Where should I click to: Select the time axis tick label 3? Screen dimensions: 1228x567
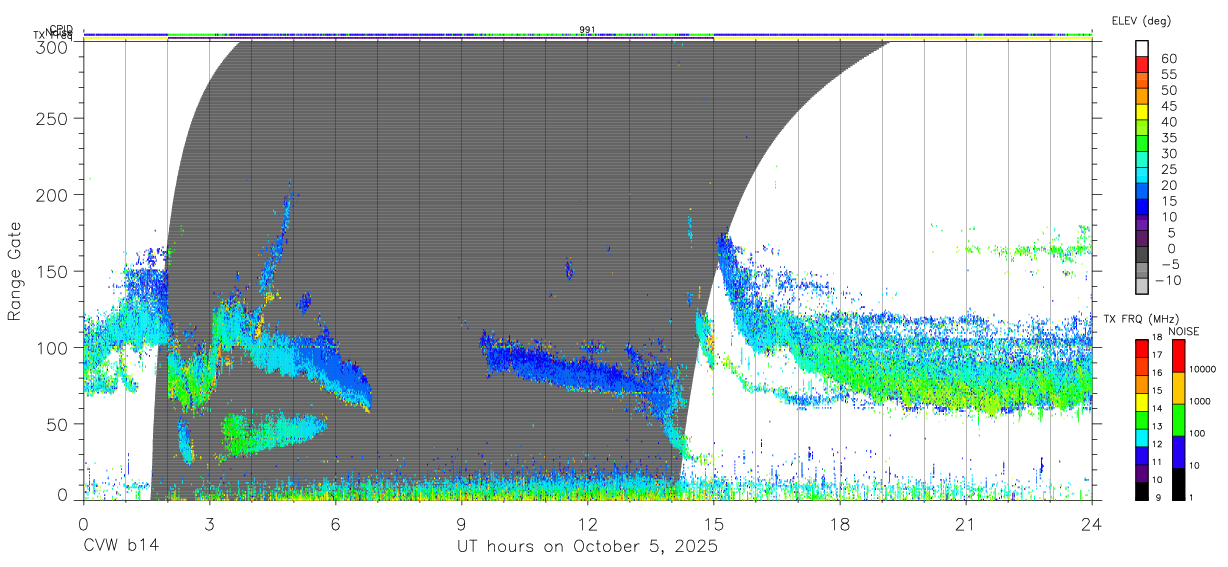209,524
